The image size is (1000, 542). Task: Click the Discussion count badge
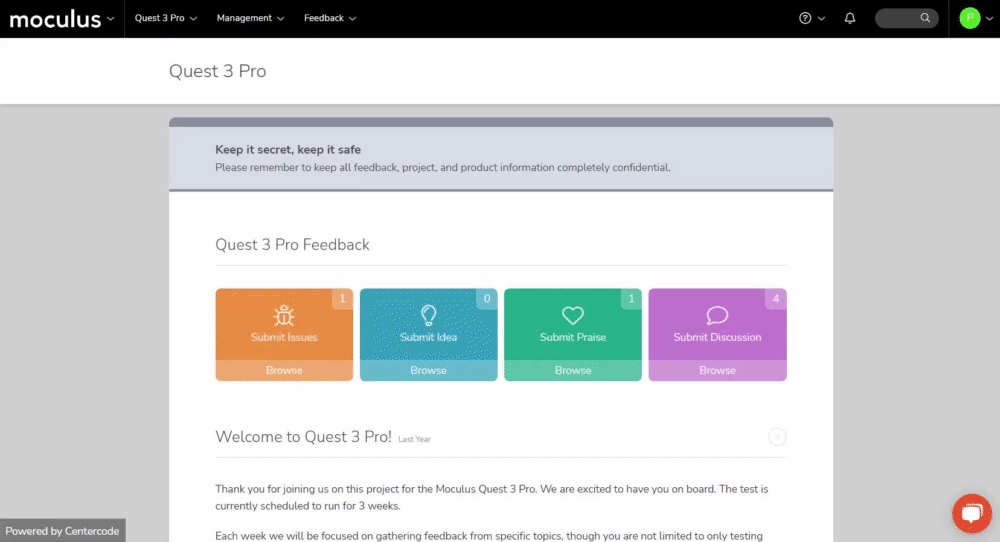(776, 298)
